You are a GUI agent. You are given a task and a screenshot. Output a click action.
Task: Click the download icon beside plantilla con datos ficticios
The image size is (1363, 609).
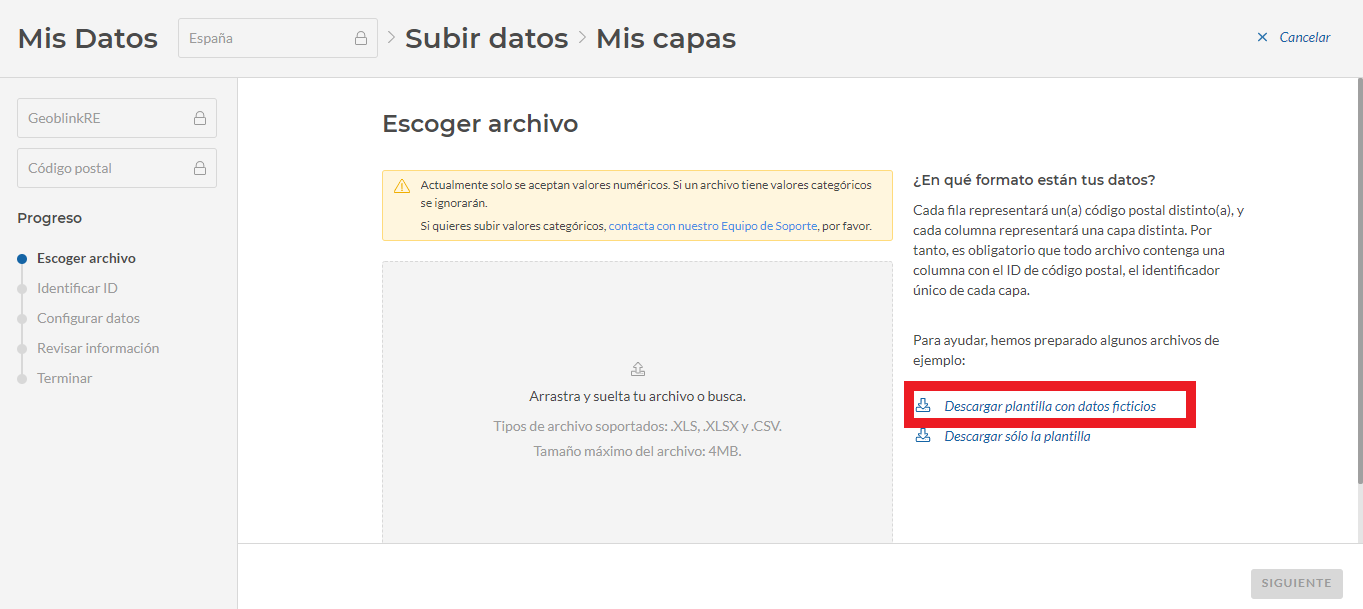tap(923, 404)
